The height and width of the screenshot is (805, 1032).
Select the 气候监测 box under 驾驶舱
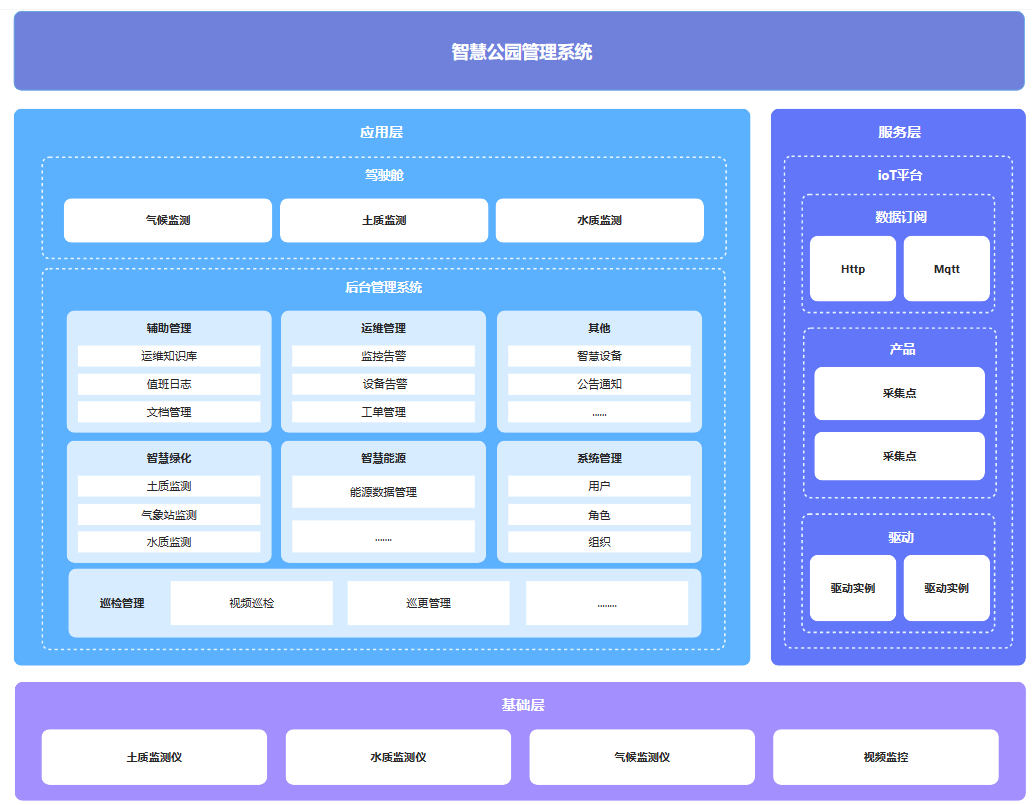(168, 221)
